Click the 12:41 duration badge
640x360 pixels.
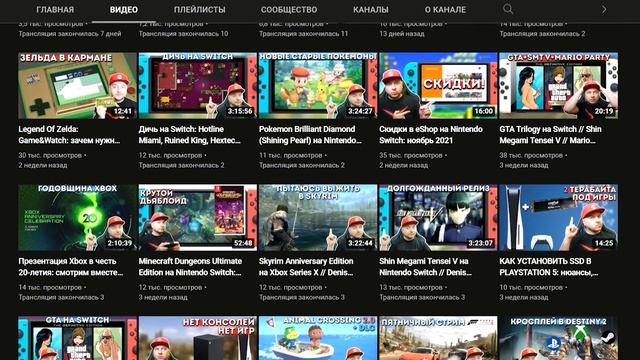123,111
